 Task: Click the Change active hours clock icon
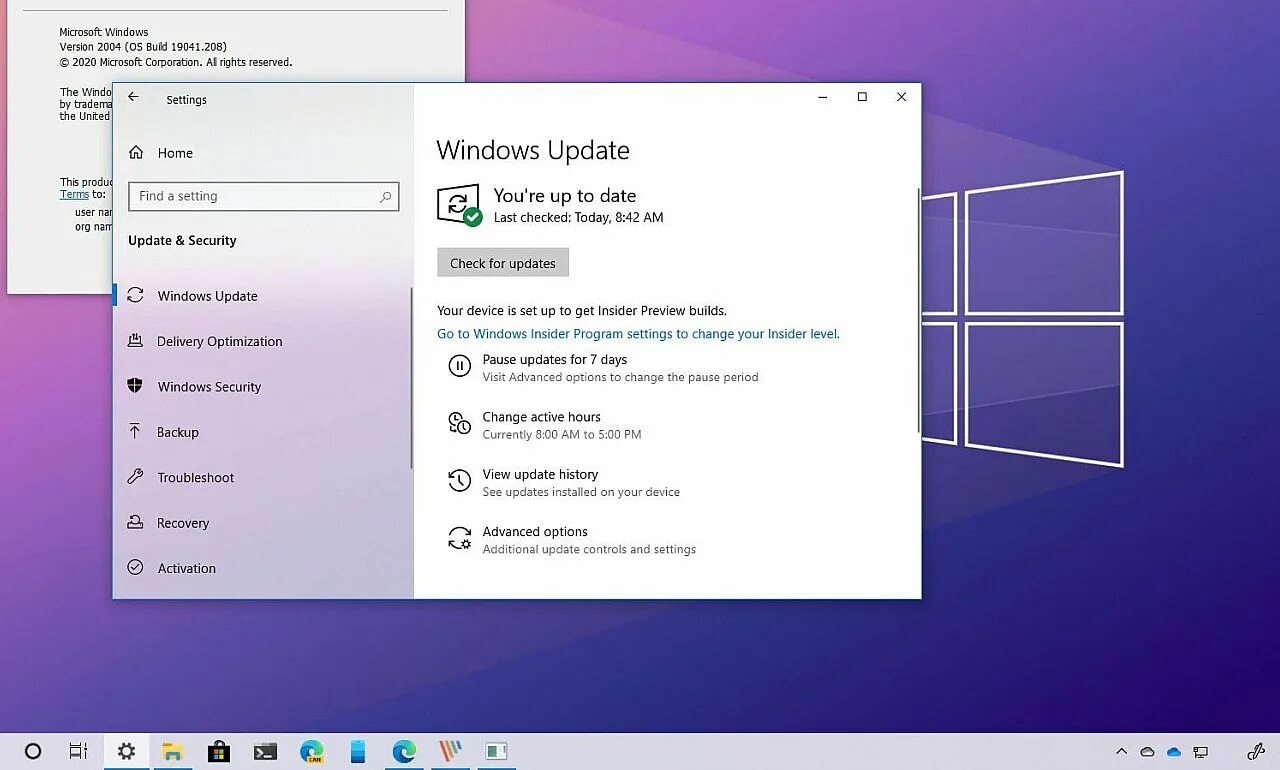(x=459, y=424)
